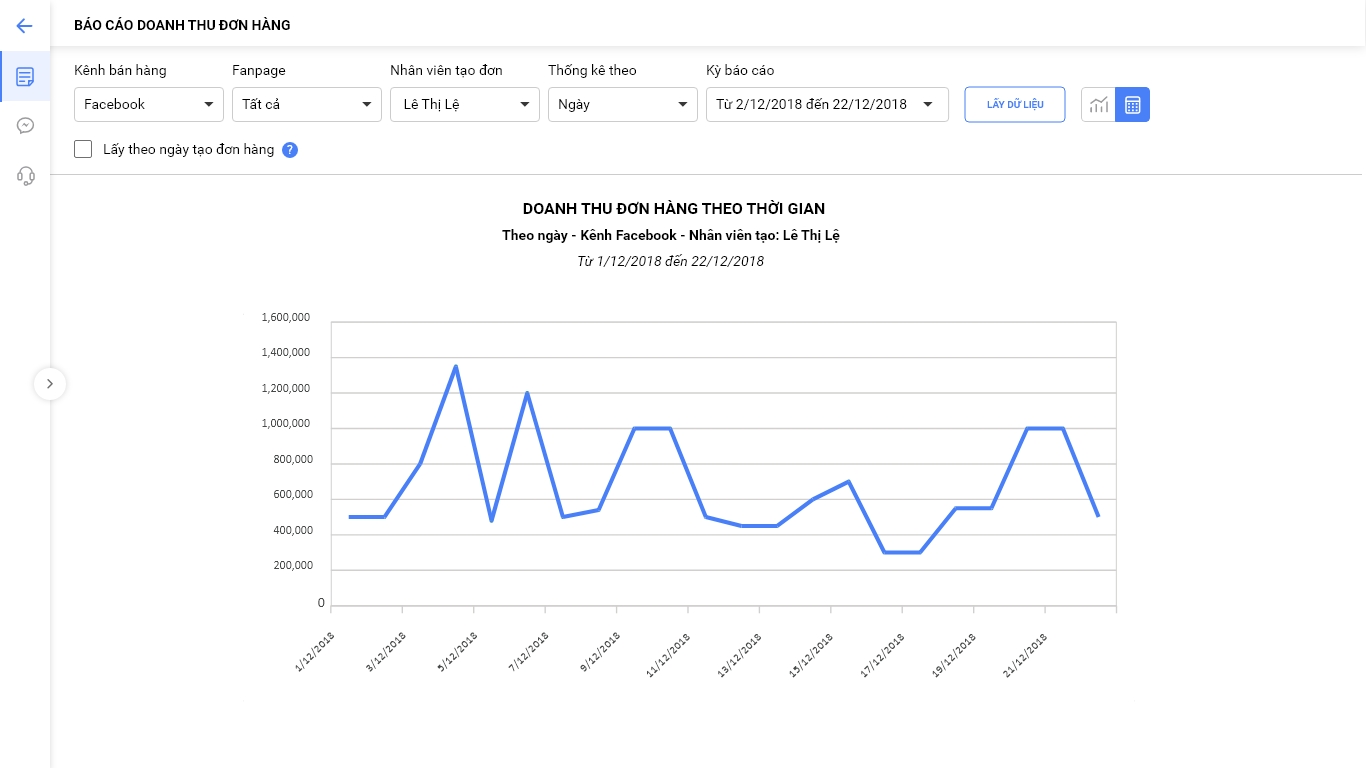Click the blue question mark help icon

point(290,150)
